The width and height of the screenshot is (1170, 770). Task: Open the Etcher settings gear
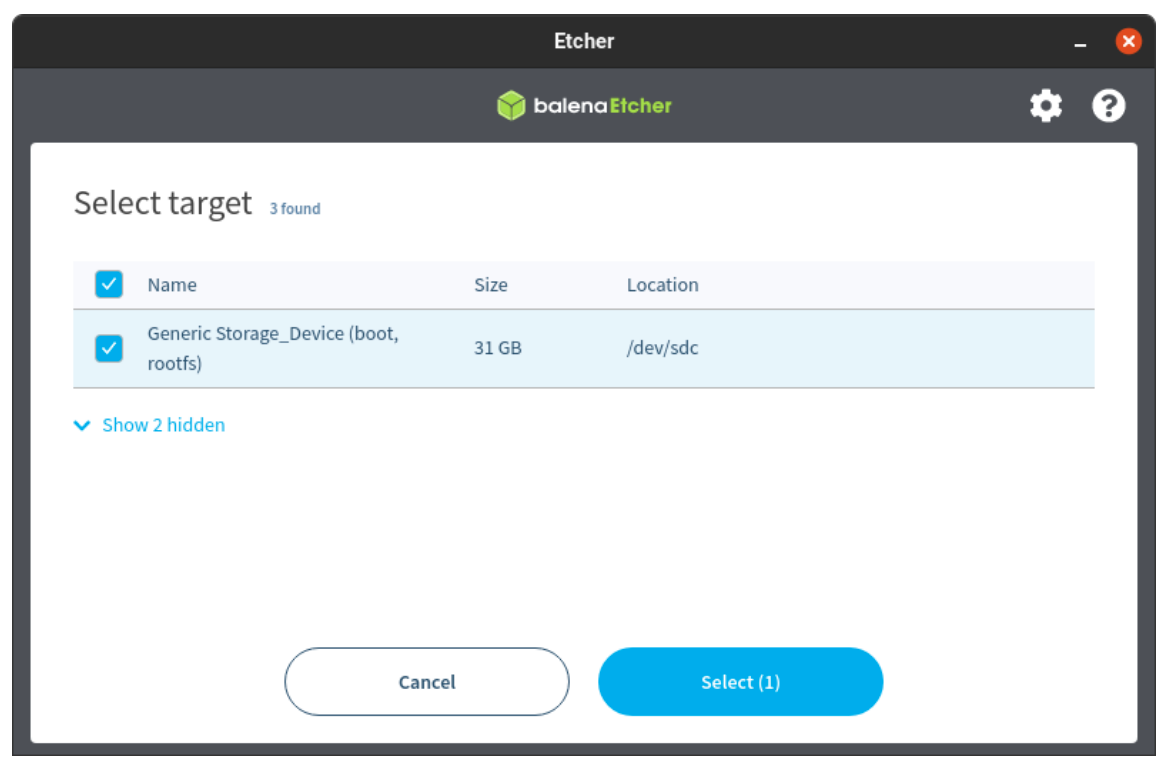pyautogui.click(x=1046, y=105)
